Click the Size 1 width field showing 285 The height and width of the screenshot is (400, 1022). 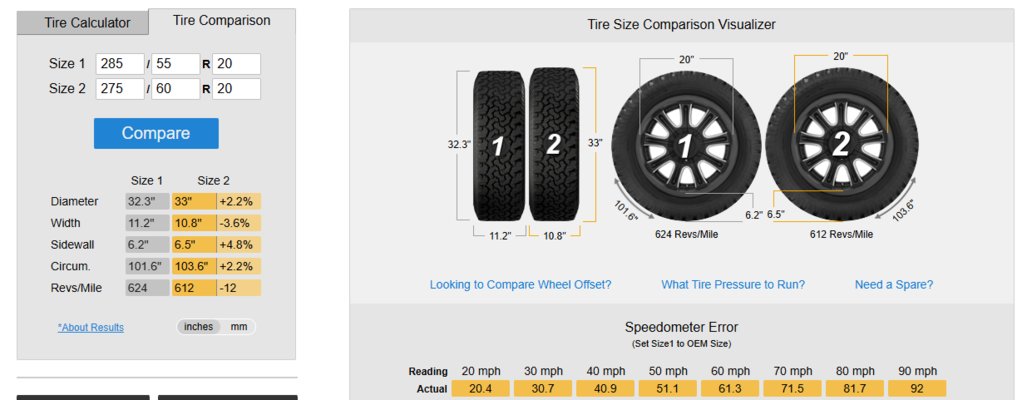[x=120, y=64]
